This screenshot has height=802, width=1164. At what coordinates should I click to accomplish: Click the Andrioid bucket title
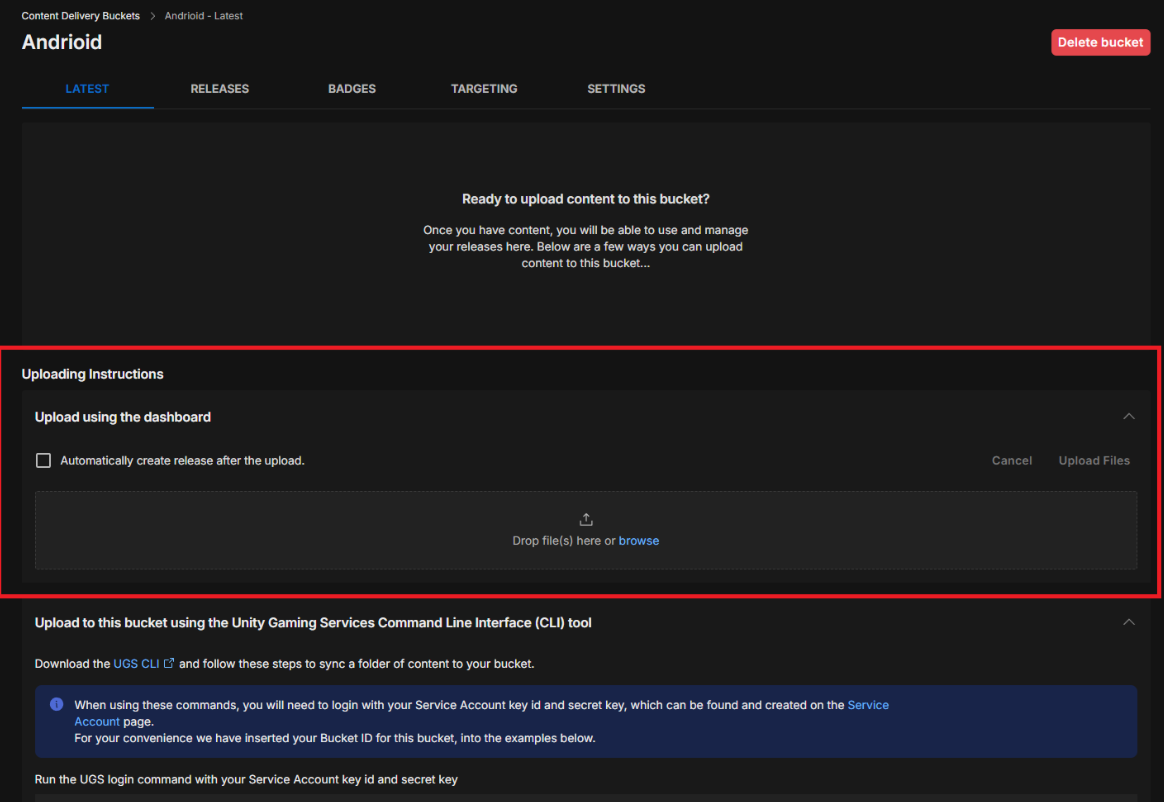[x=62, y=42]
